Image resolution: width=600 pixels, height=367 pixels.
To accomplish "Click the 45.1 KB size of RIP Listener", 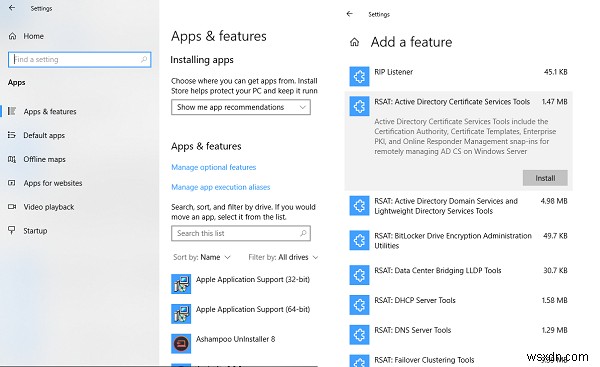I will point(556,72).
